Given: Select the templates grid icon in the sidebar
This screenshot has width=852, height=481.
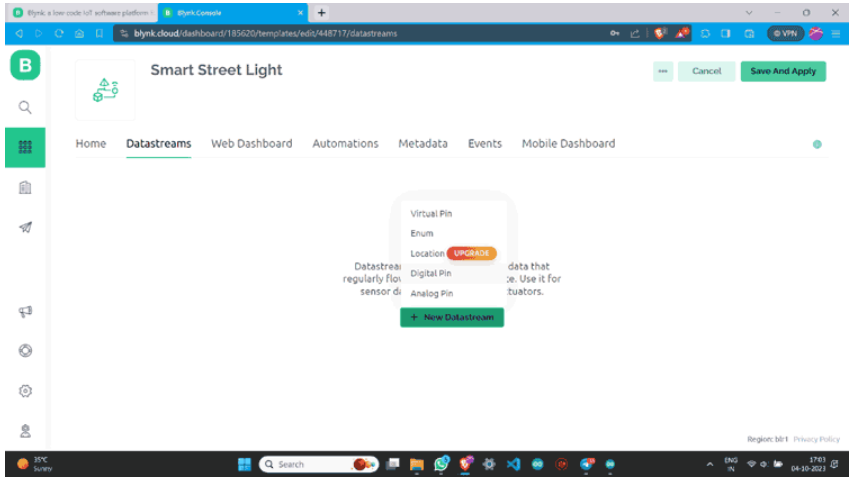Looking at the screenshot, I should click(x=25, y=147).
